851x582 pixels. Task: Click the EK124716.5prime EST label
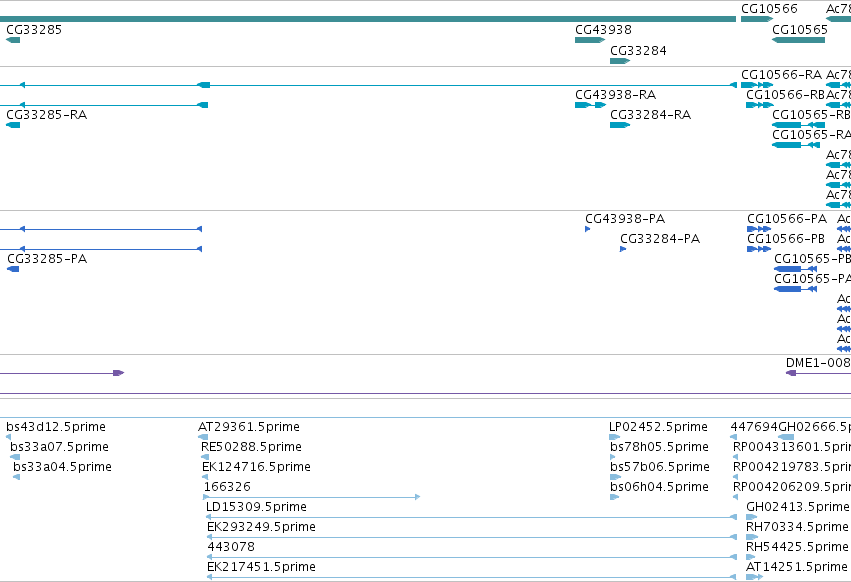pos(256,467)
